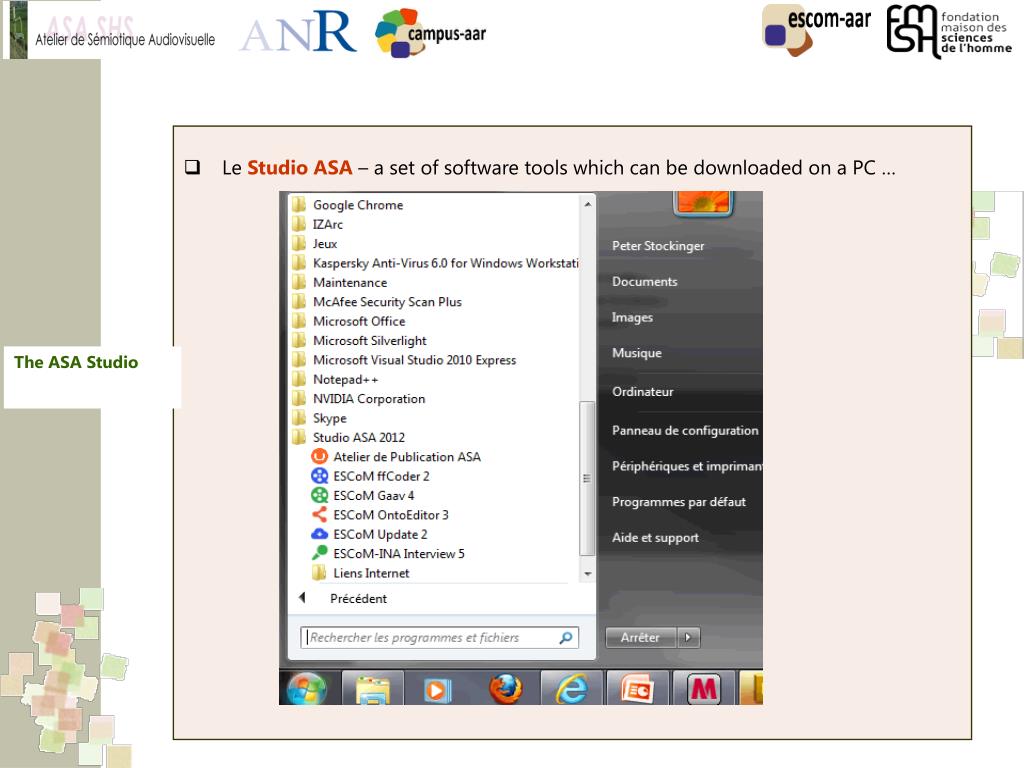Open Ordinateur from Start menu
Screen dimensions: 1024x768
click(x=643, y=392)
